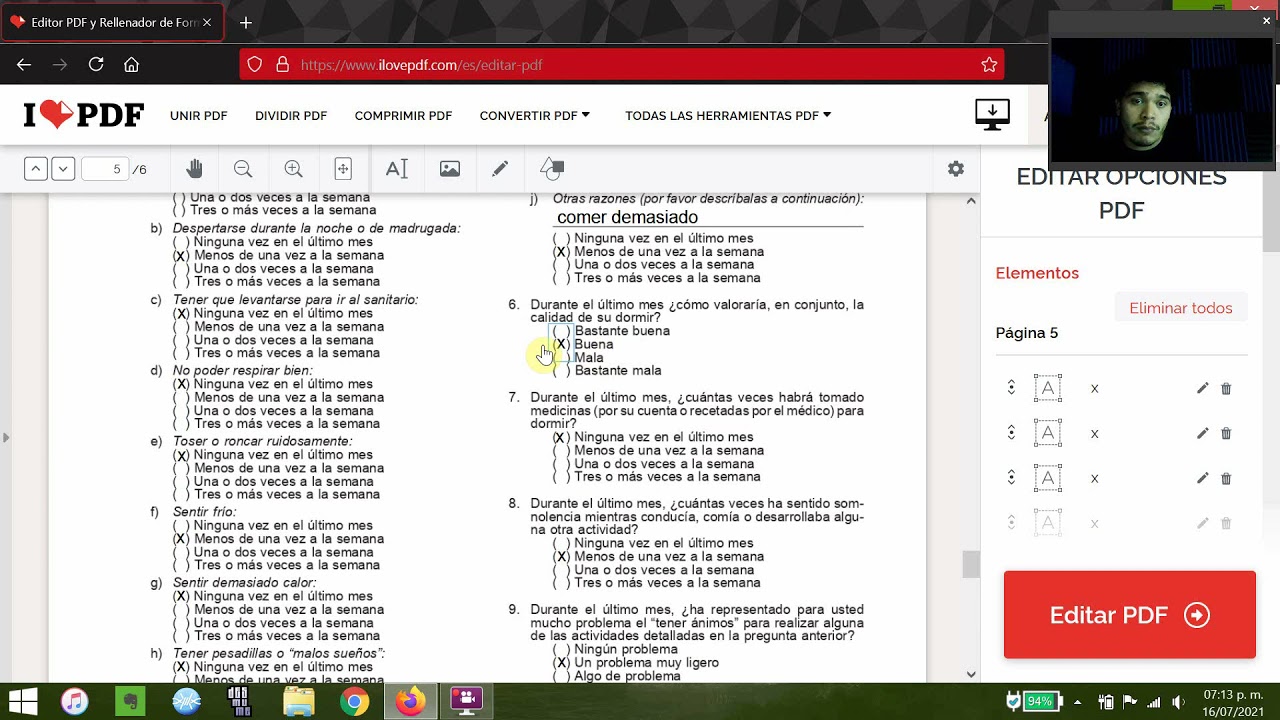The width and height of the screenshot is (1280, 720).
Task: Open the CONVERTIR PDF dropdown
Action: pos(535,116)
